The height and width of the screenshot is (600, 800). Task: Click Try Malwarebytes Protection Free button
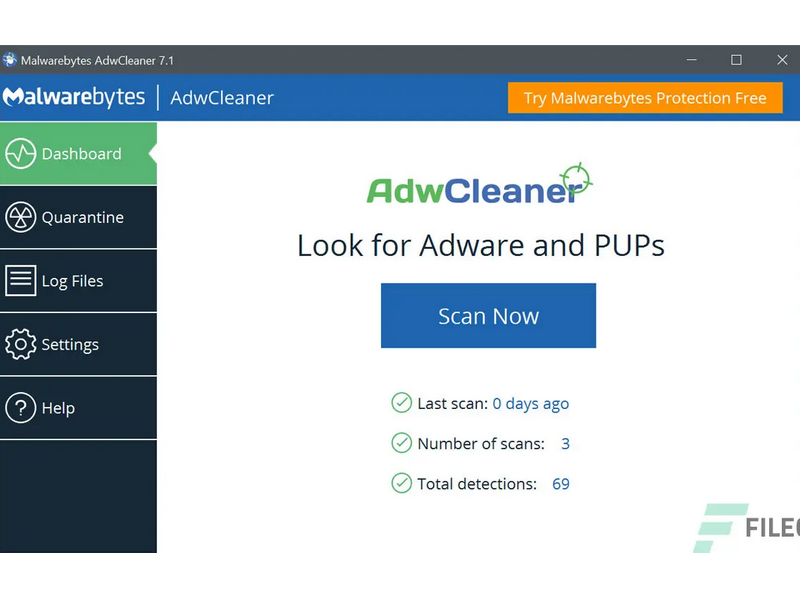pyautogui.click(x=645, y=97)
